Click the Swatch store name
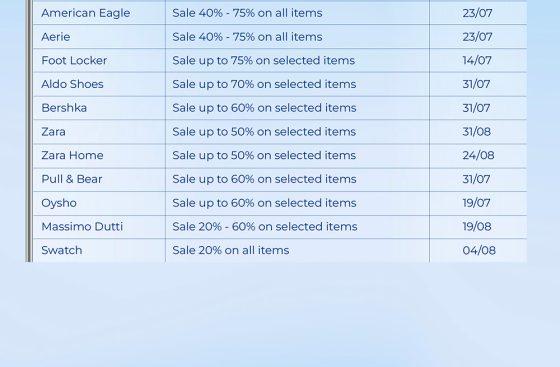 tap(61, 250)
